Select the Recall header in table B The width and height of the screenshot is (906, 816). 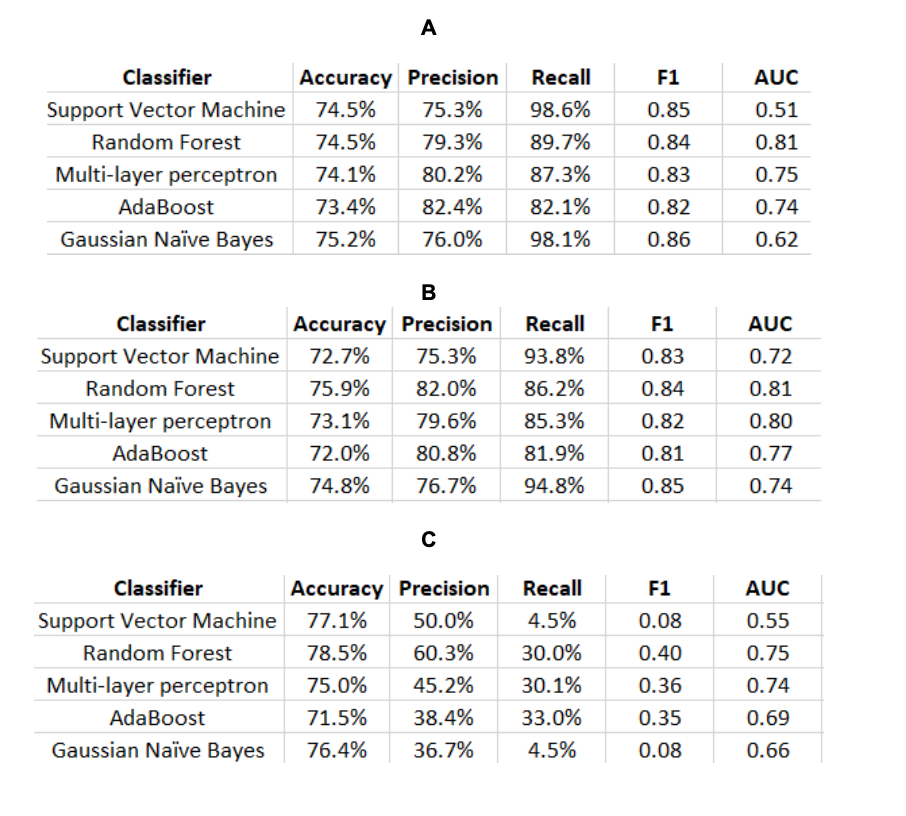pyautogui.click(x=554, y=324)
